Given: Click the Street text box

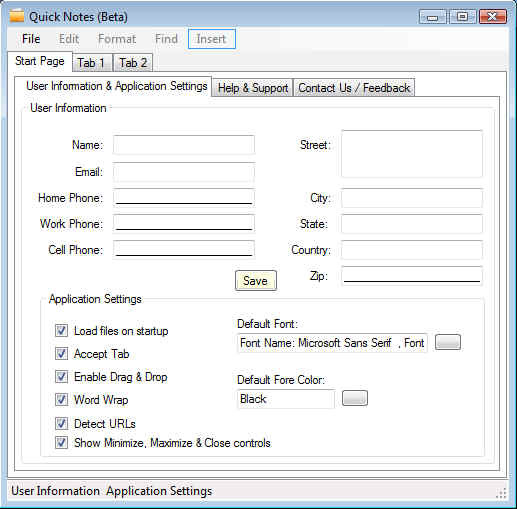Looking at the screenshot, I should tap(412, 154).
